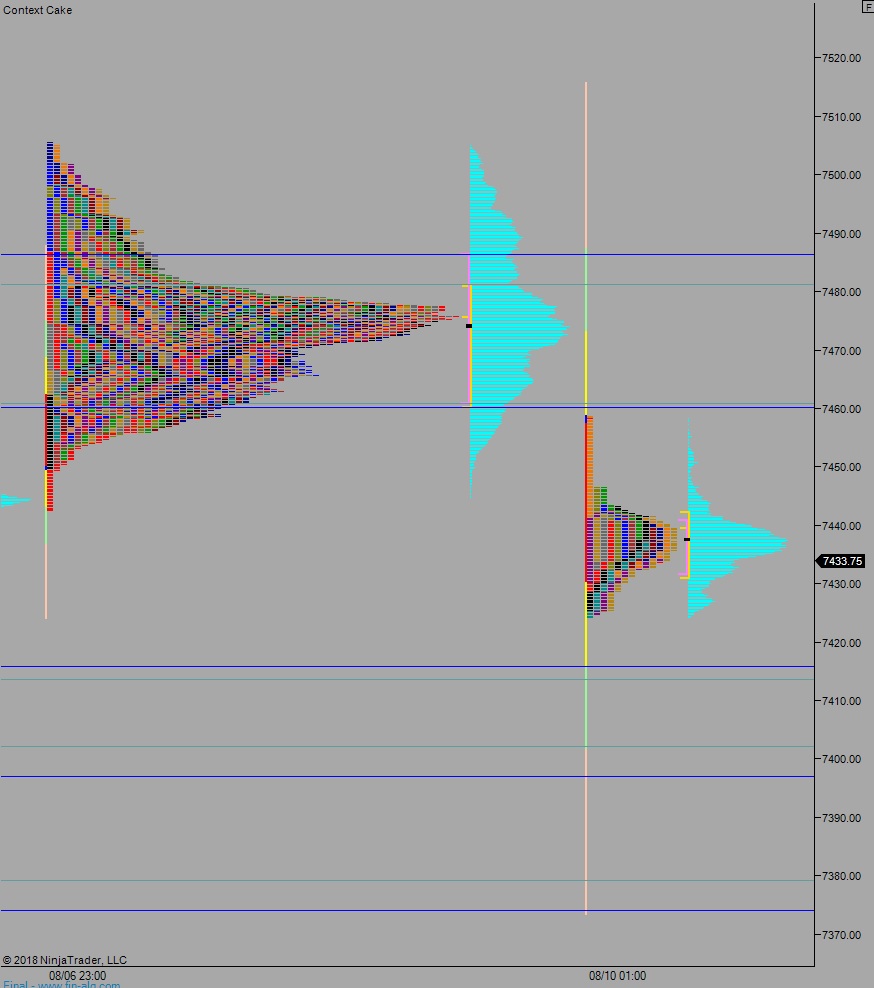Click the 7480.00 price axis label
874x988 pixels.
(x=841, y=292)
